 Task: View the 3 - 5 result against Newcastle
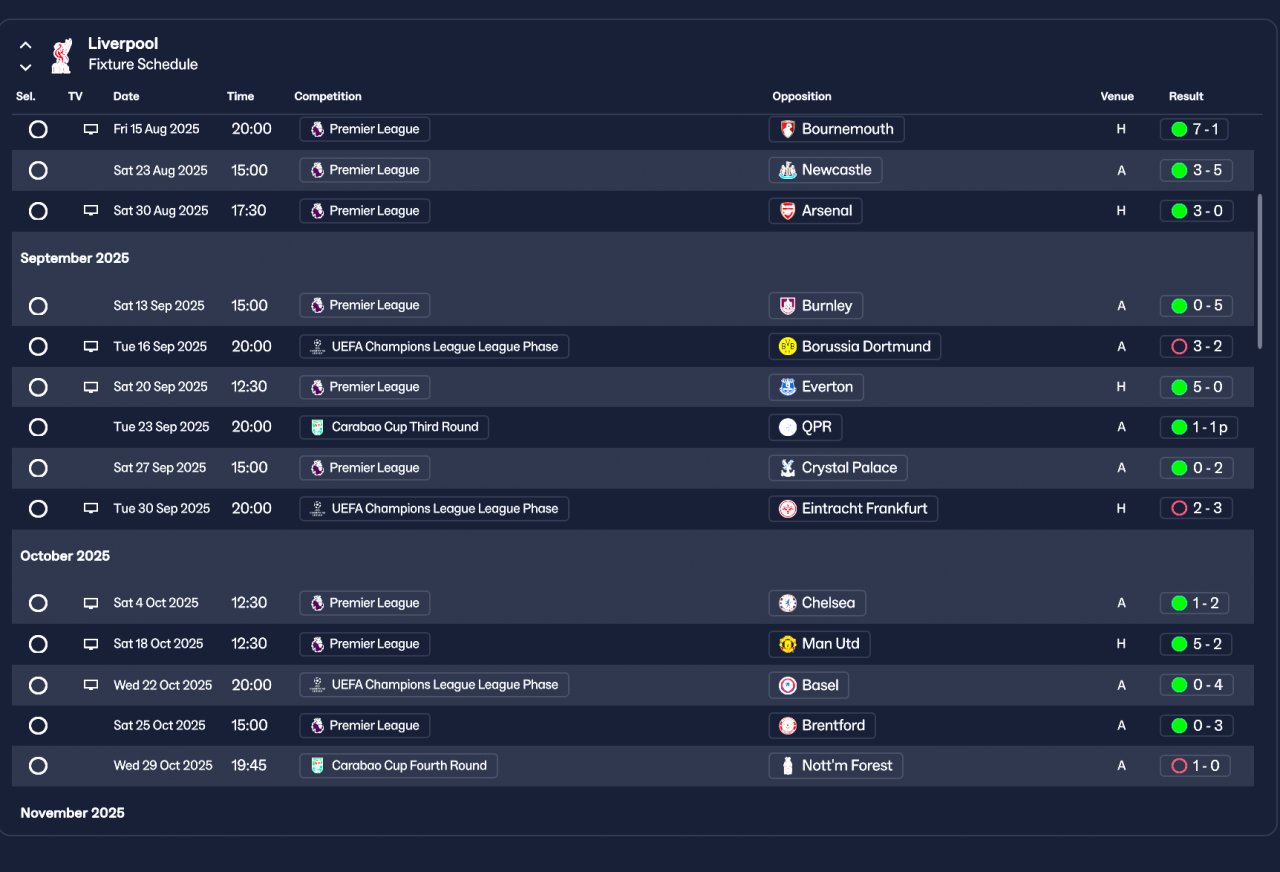click(1196, 170)
